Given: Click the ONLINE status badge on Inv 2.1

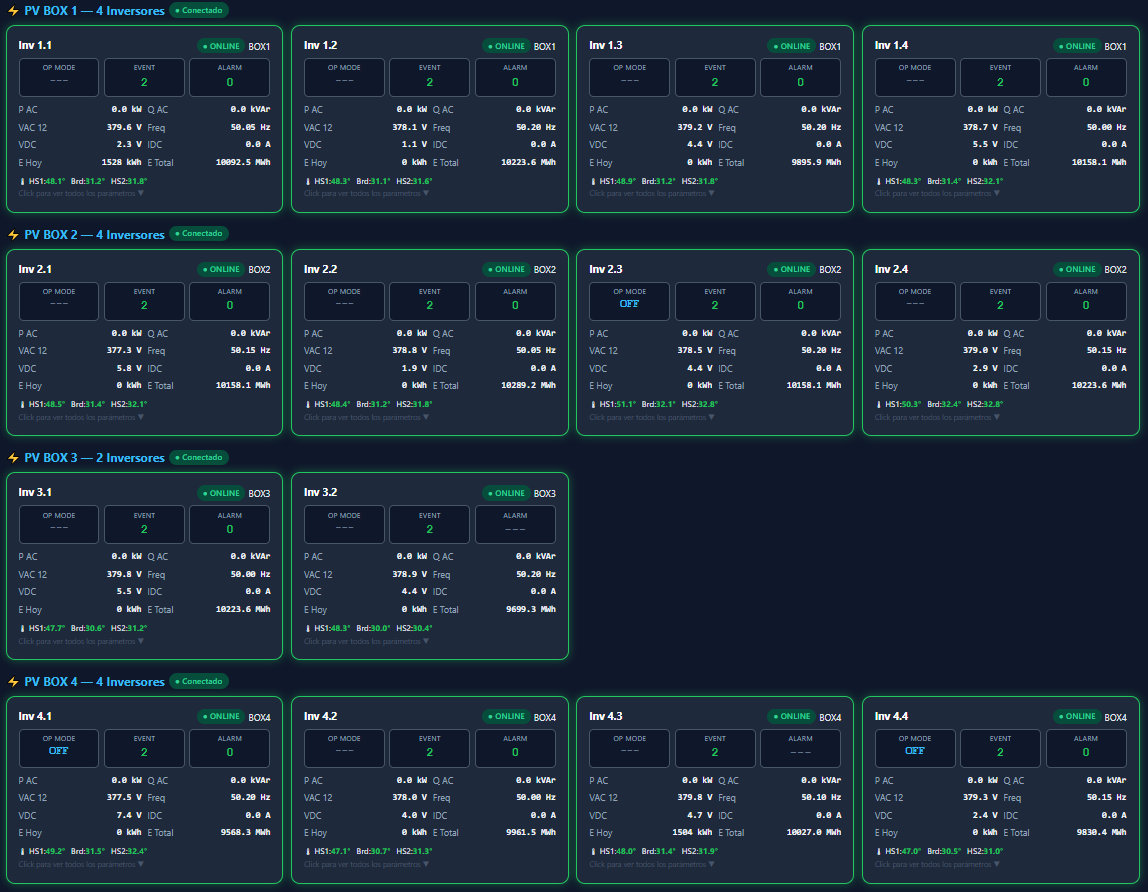Looking at the screenshot, I should pyautogui.click(x=221, y=269).
